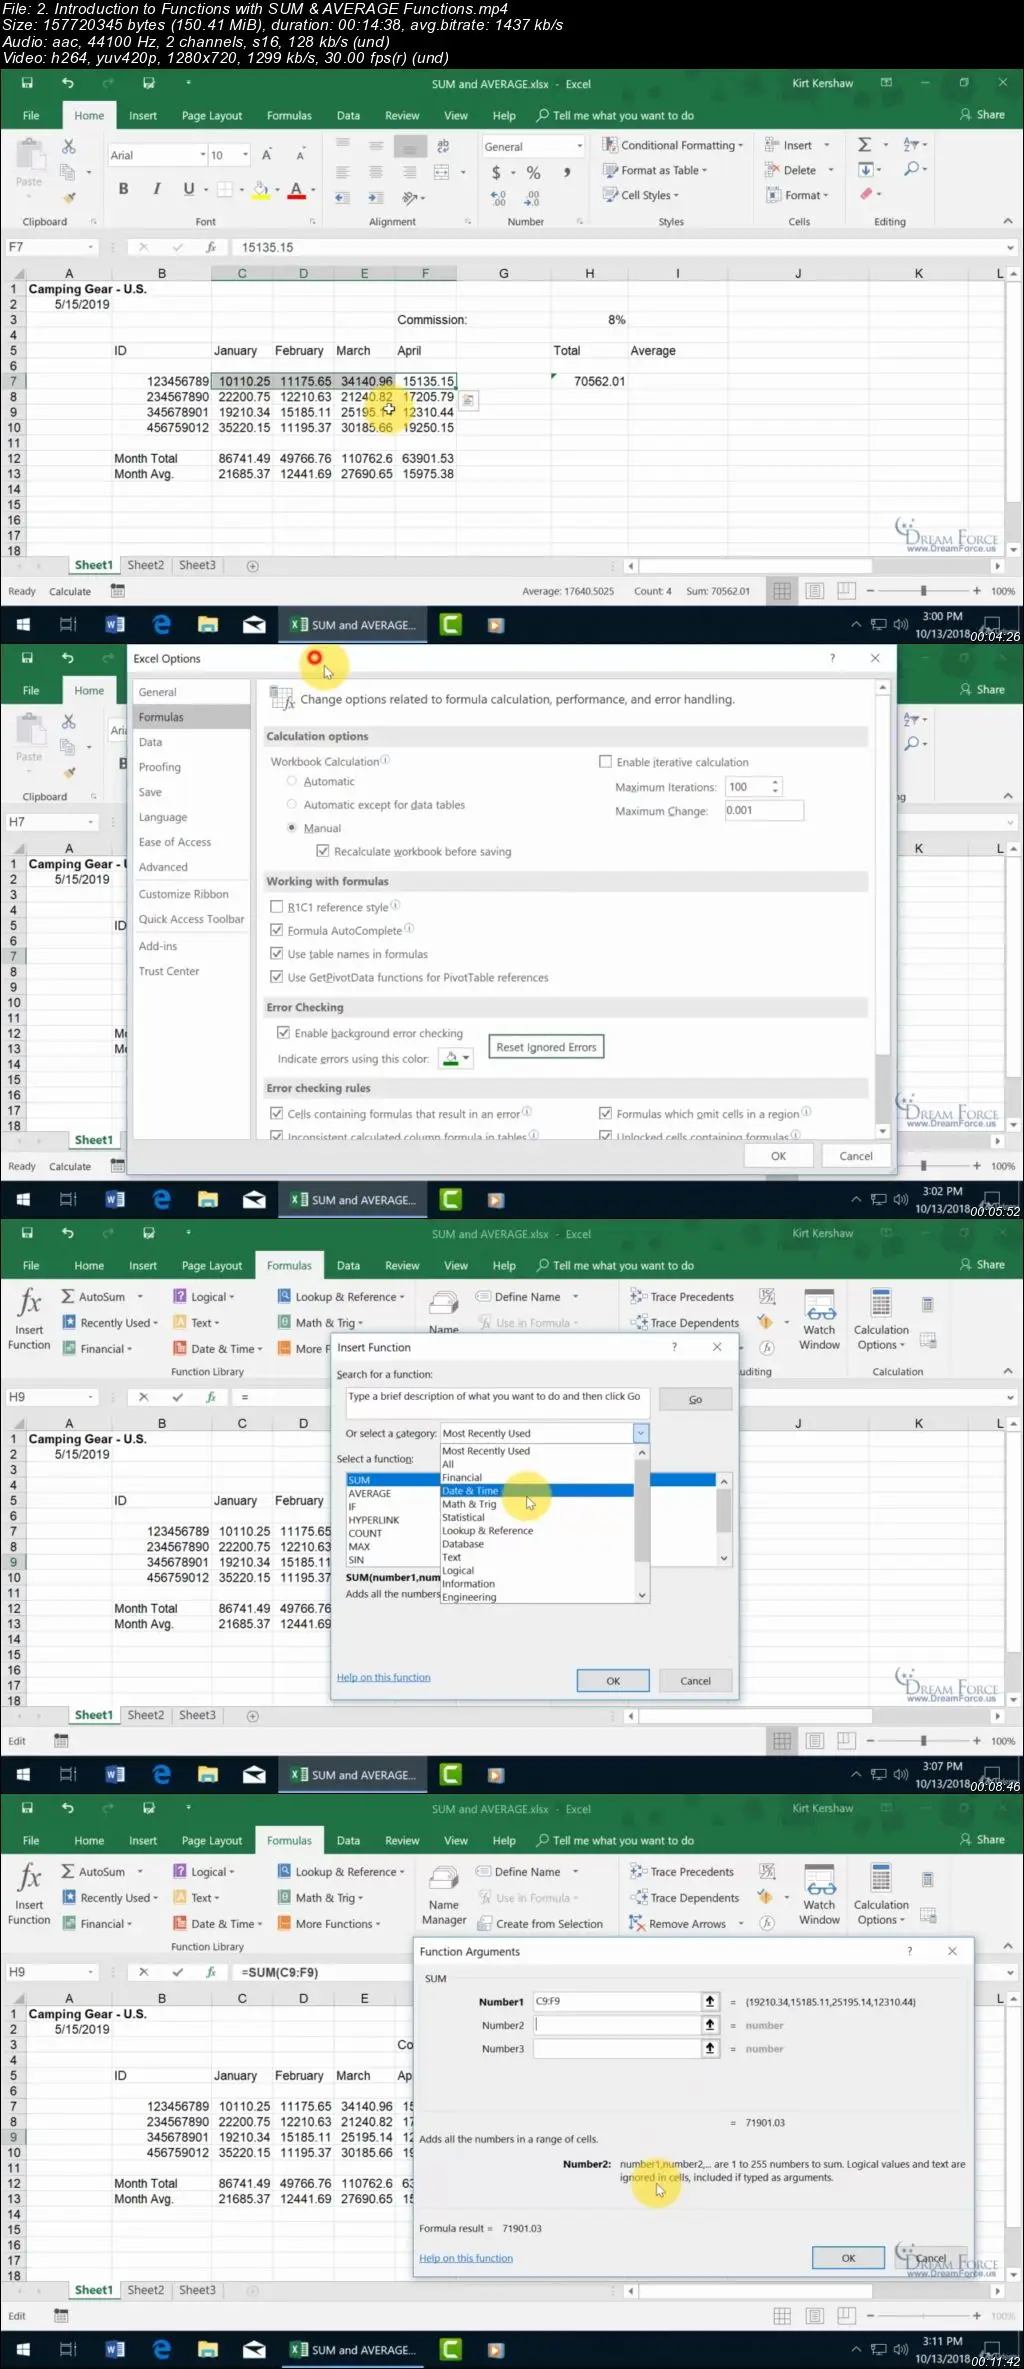Screen dimensions: 1024x2369
Task: Open the Advanced category in Excel Options
Action: pos(191,867)
